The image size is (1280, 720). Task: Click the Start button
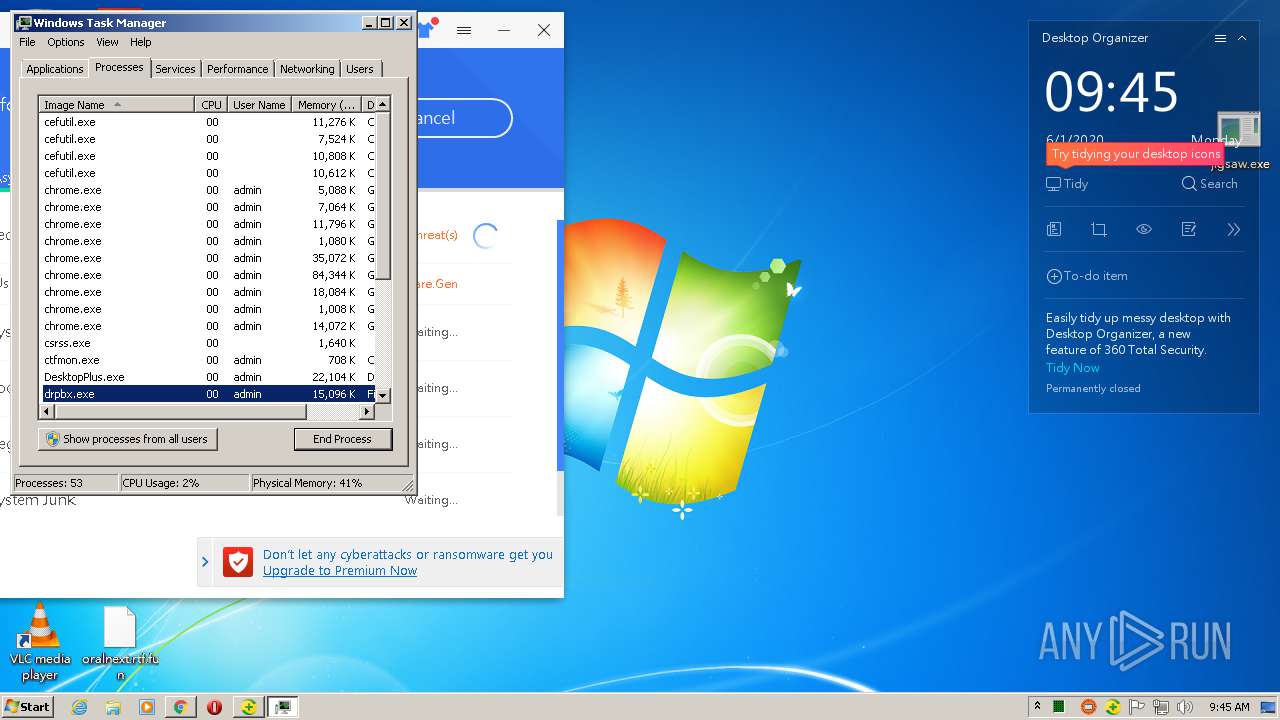tap(28, 707)
